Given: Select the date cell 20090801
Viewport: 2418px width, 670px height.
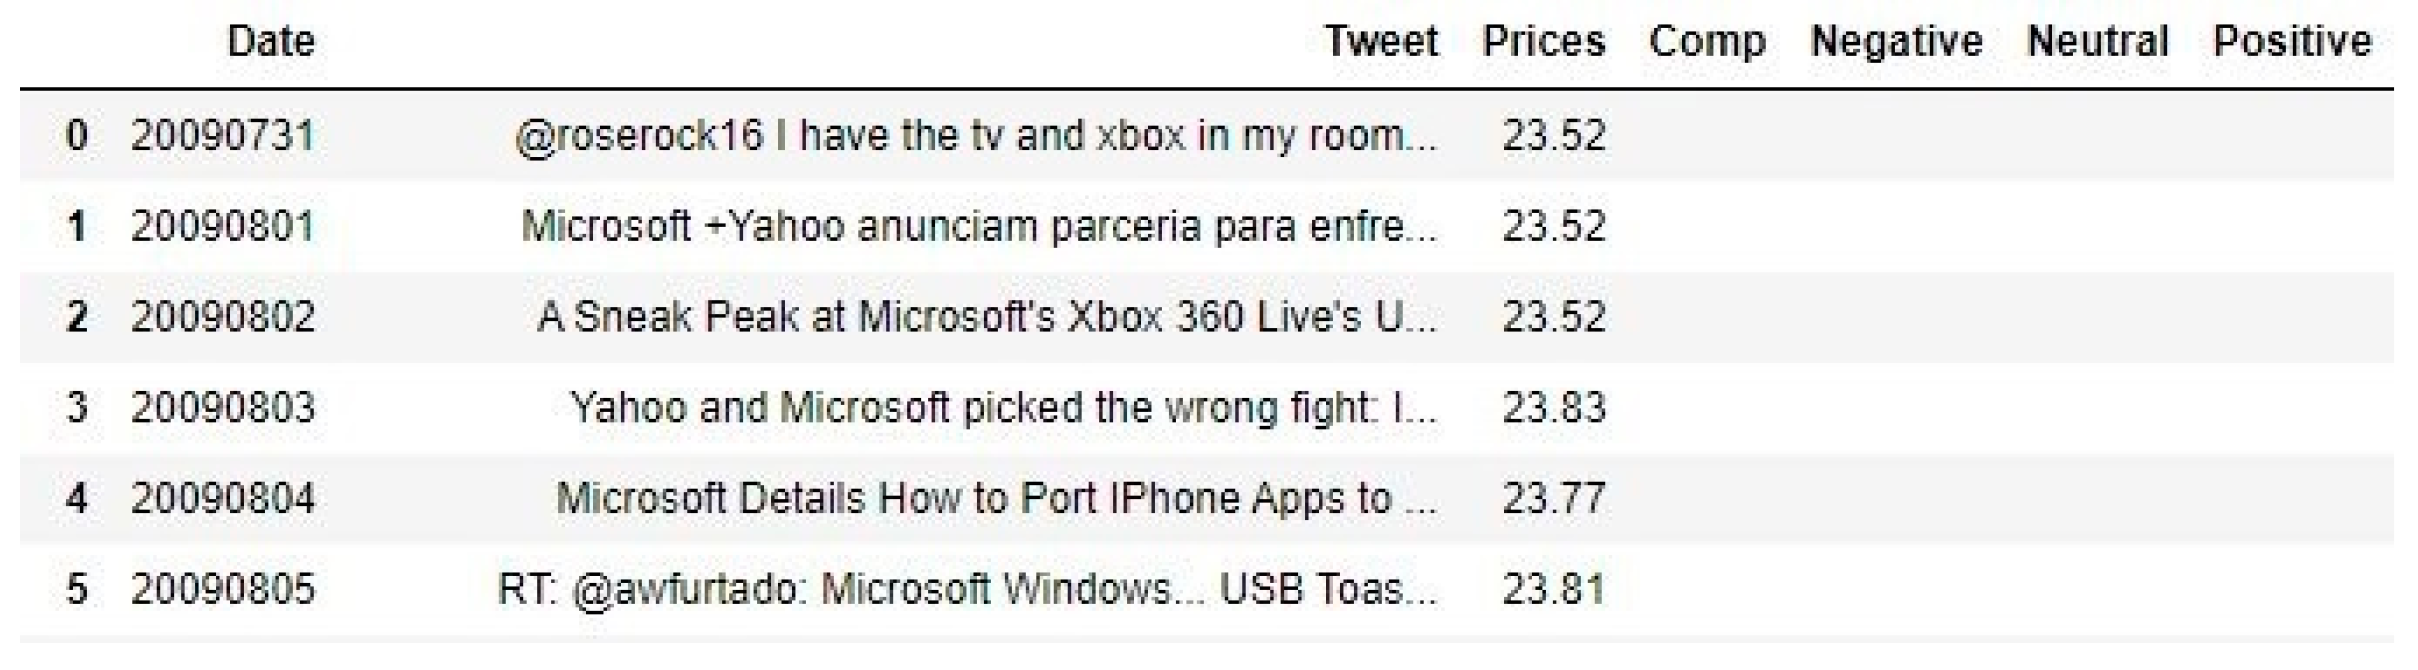Looking at the screenshot, I should [222, 226].
